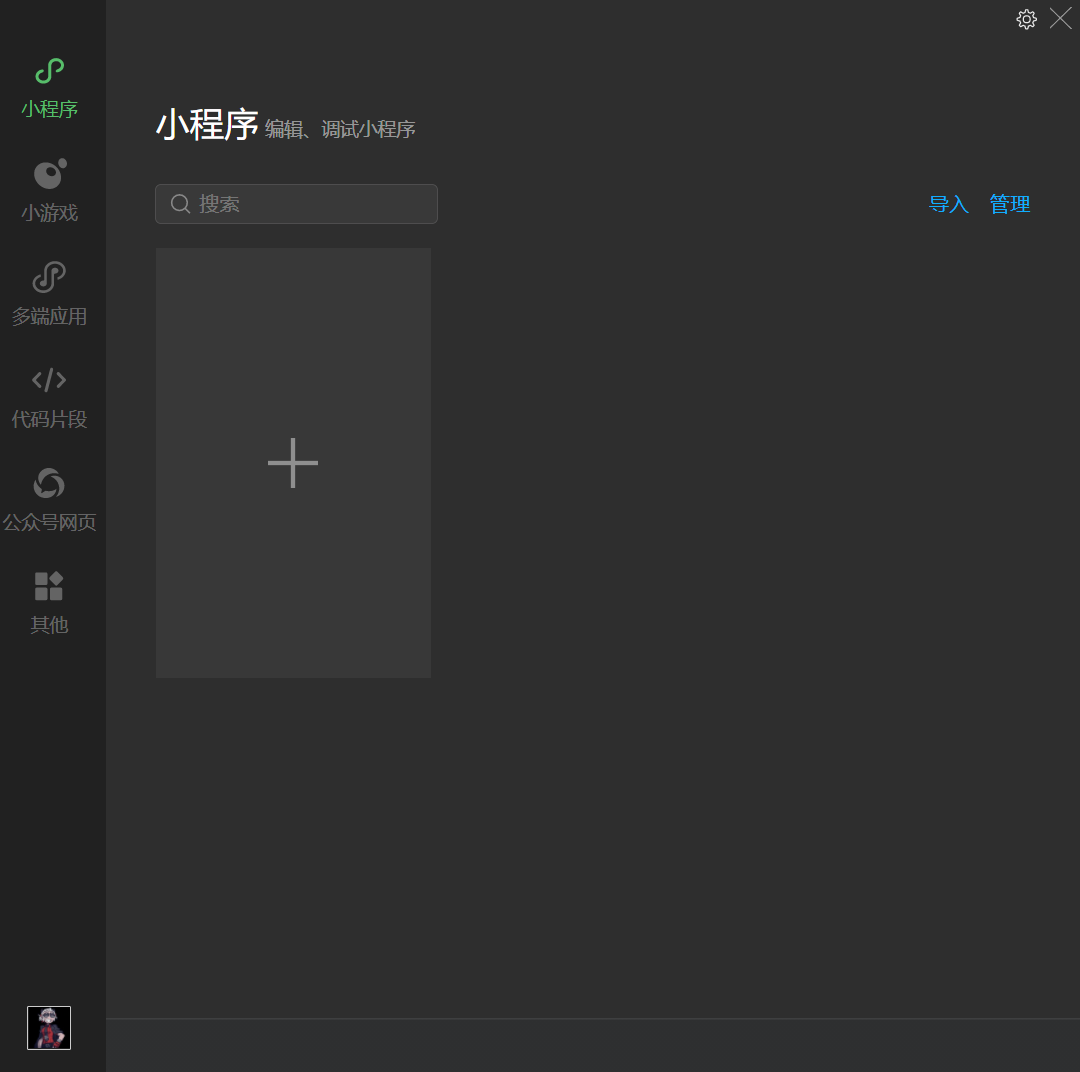Click the green 小程序 mini program icon
This screenshot has width=1080, height=1072.
(49, 71)
